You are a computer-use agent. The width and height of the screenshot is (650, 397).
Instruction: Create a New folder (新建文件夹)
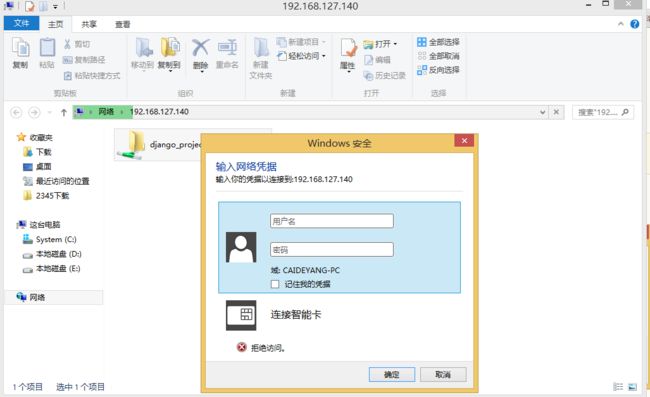(x=261, y=58)
